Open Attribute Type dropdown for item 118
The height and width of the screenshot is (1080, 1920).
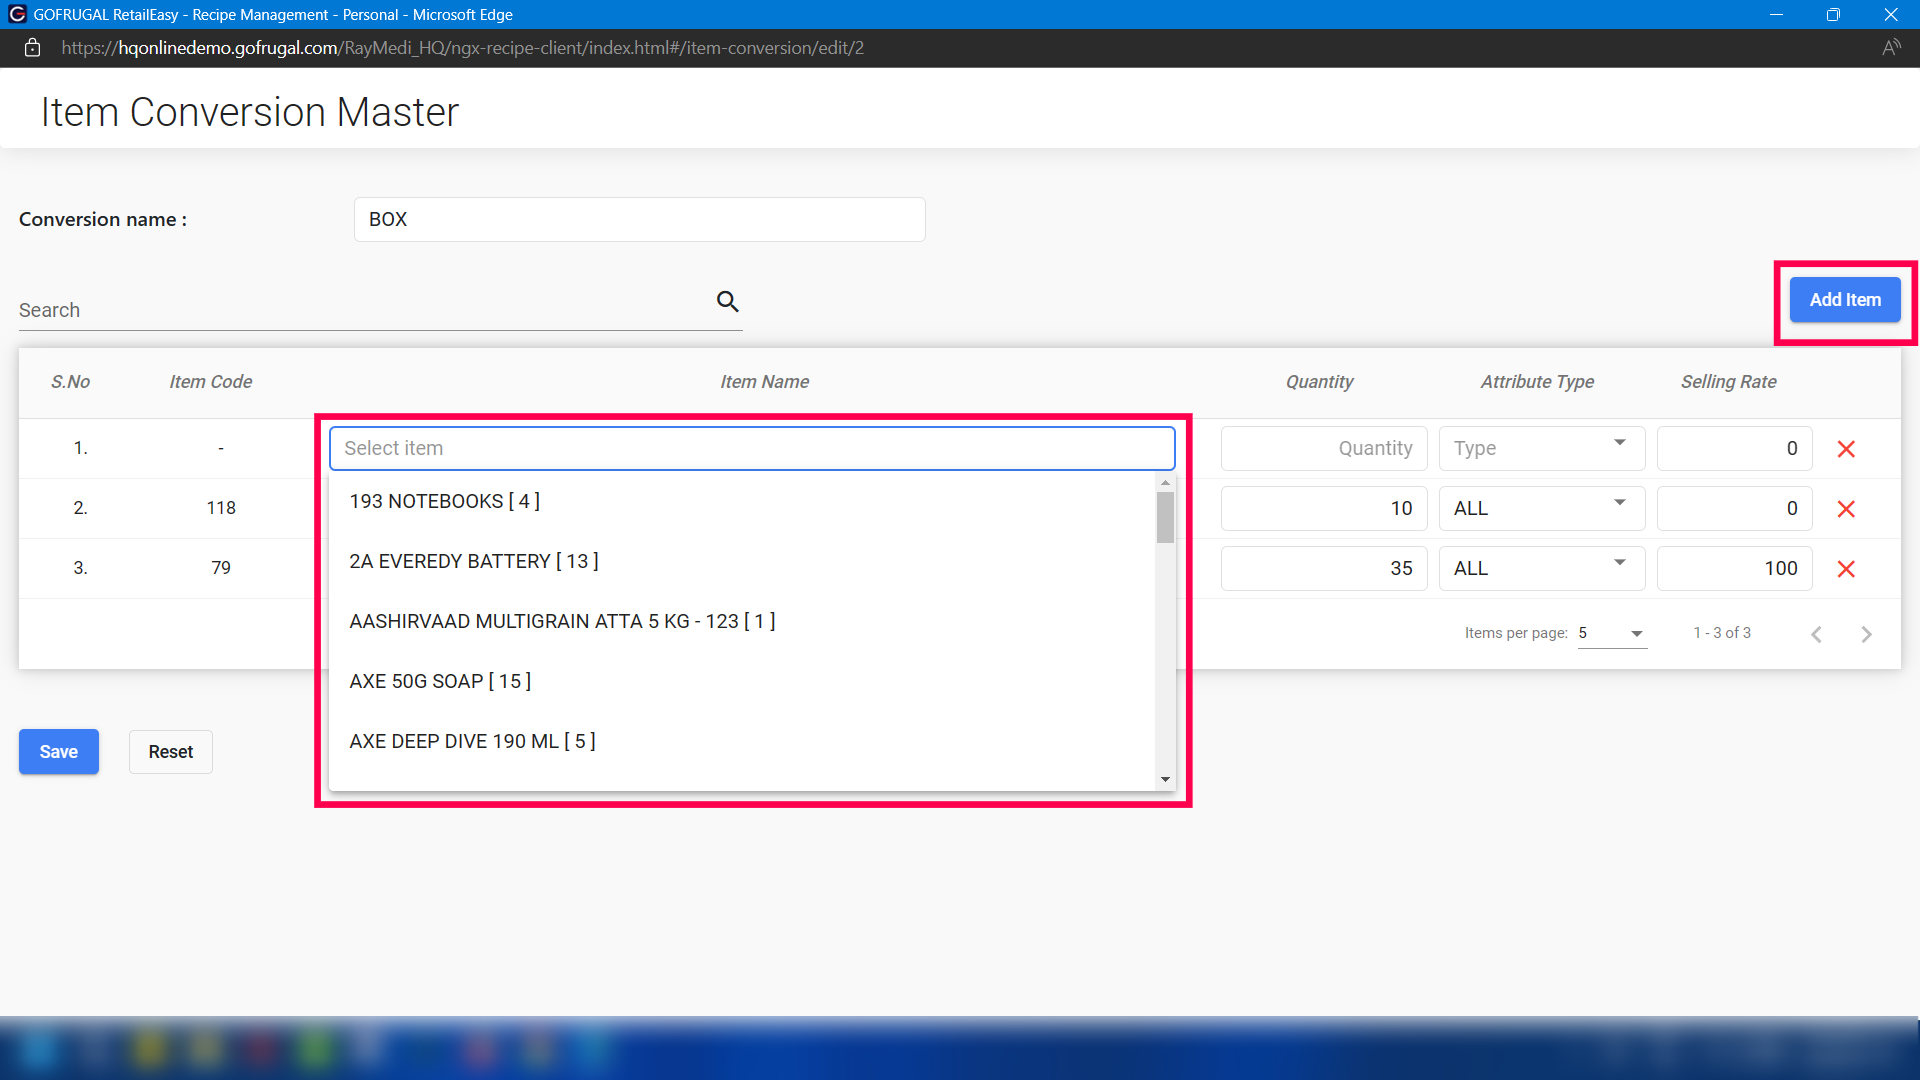point(1541,508)
